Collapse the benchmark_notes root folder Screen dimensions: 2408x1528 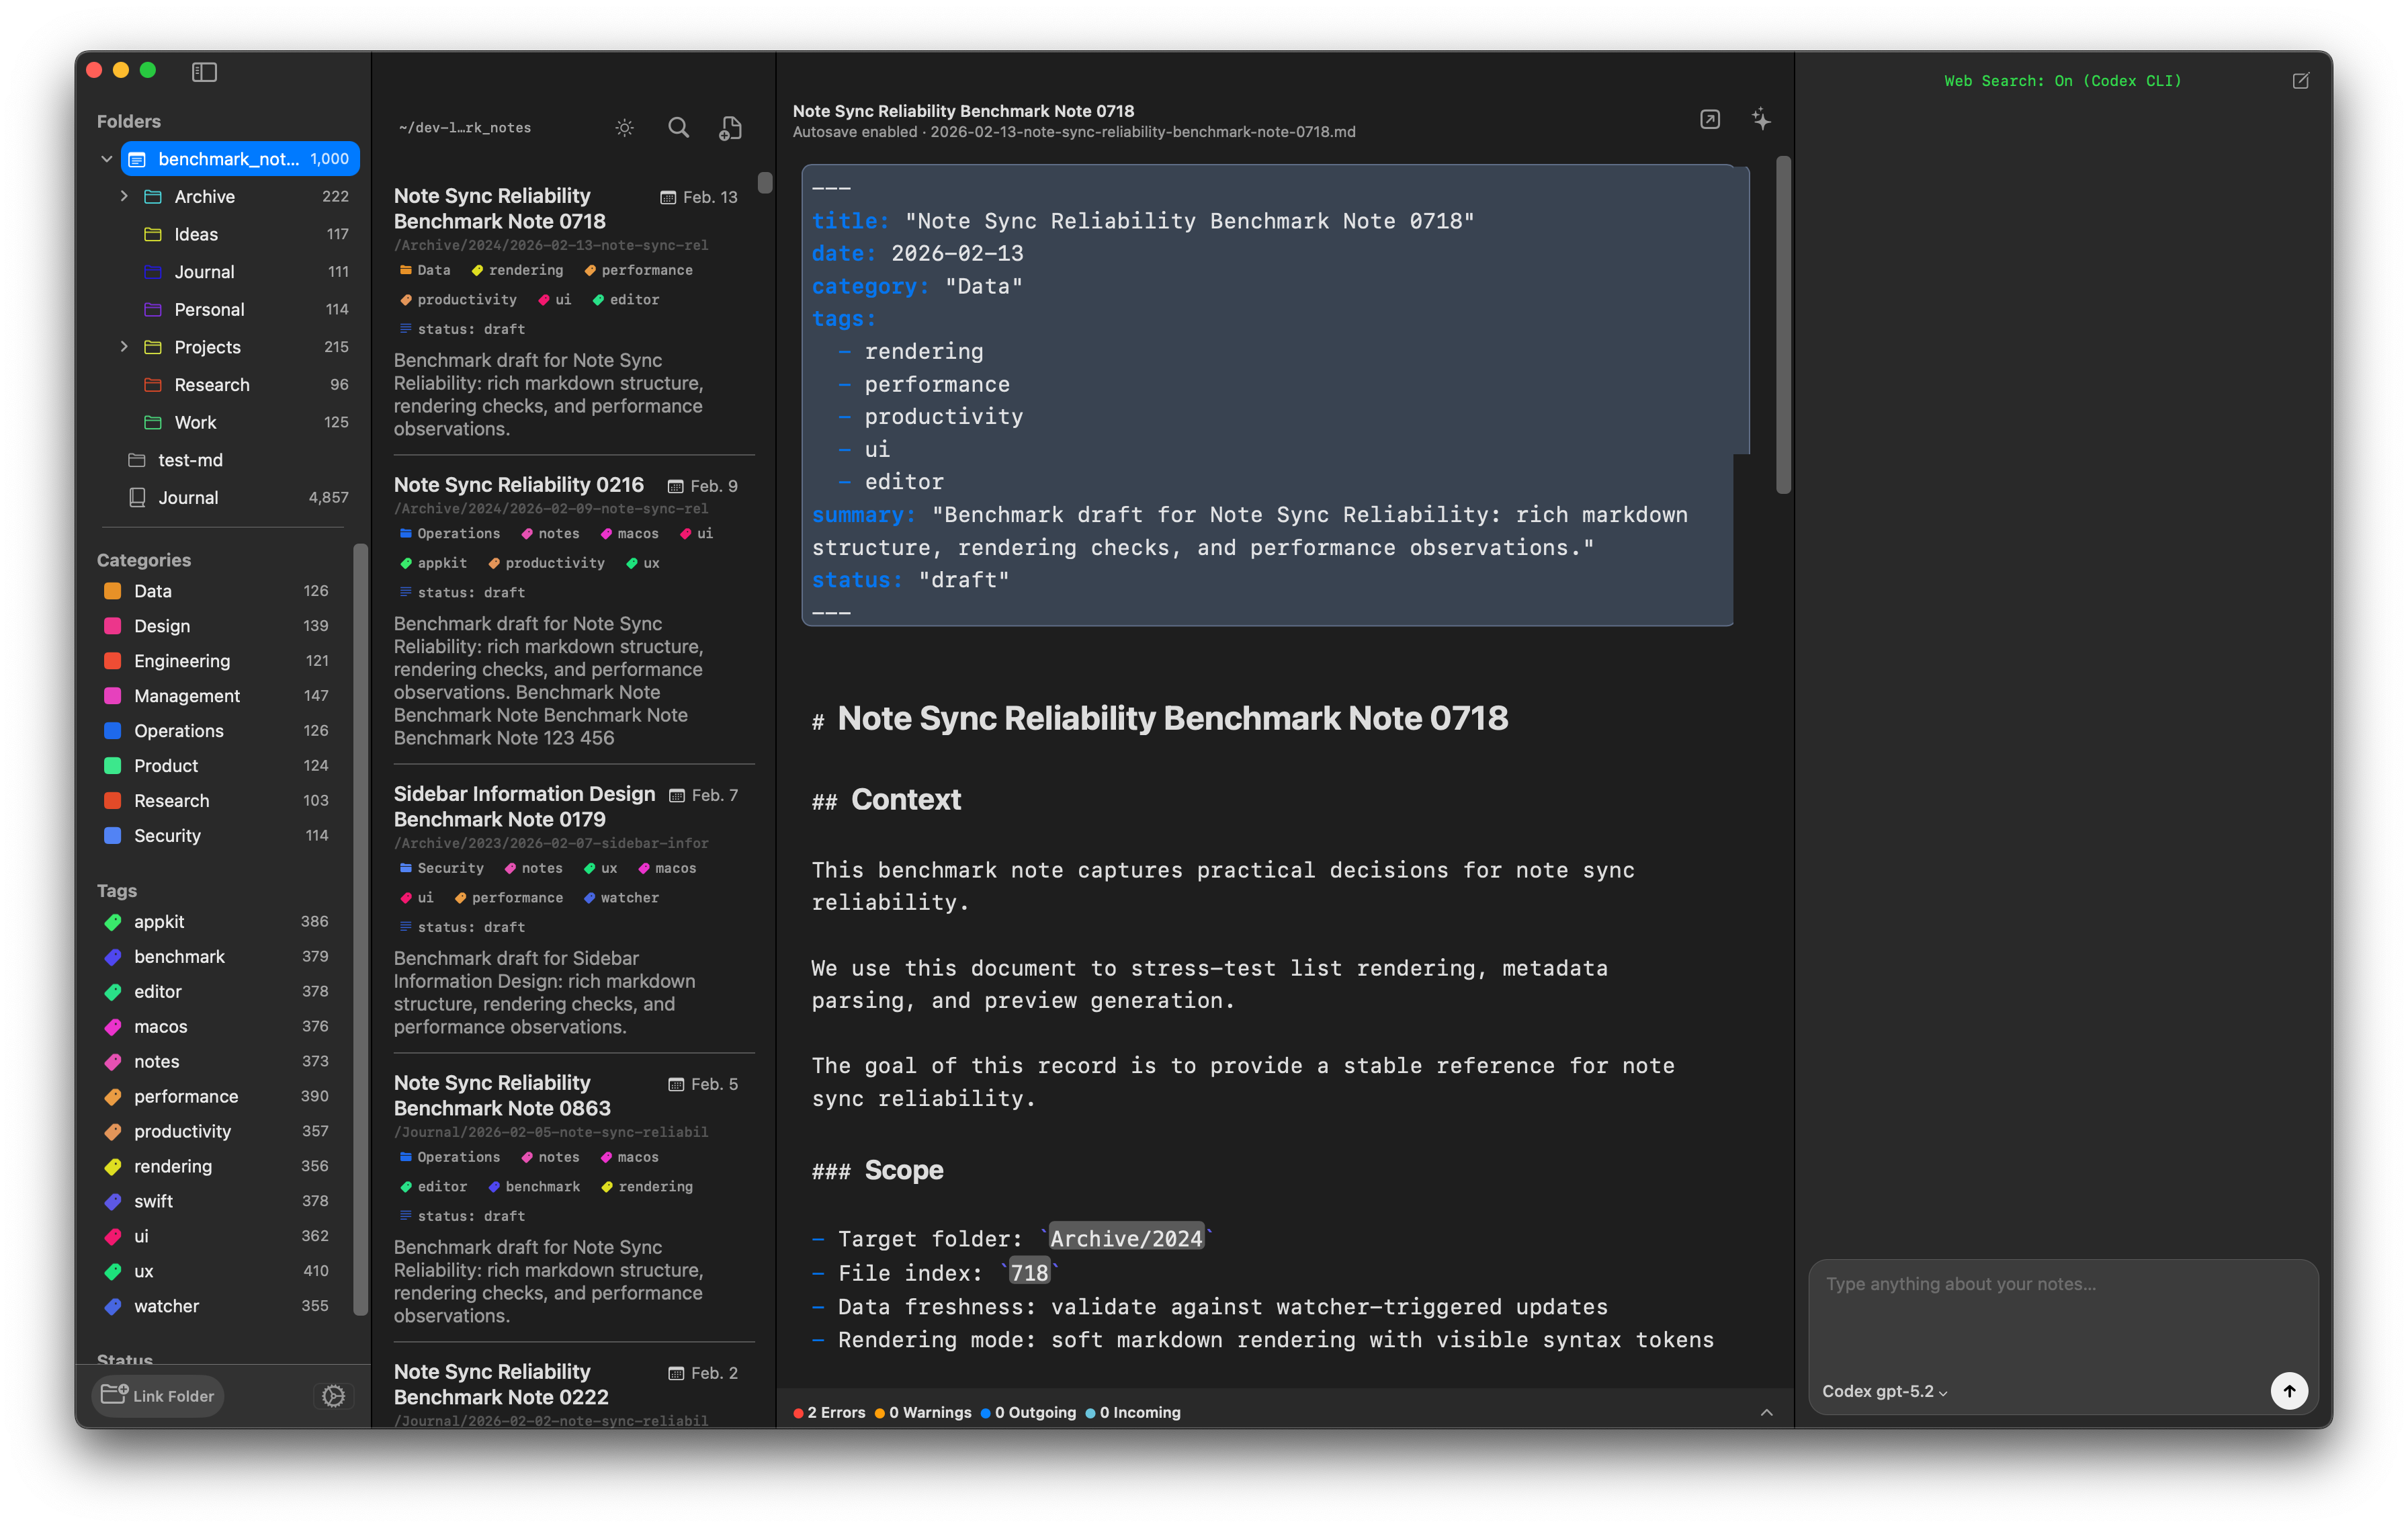point(107,159)
